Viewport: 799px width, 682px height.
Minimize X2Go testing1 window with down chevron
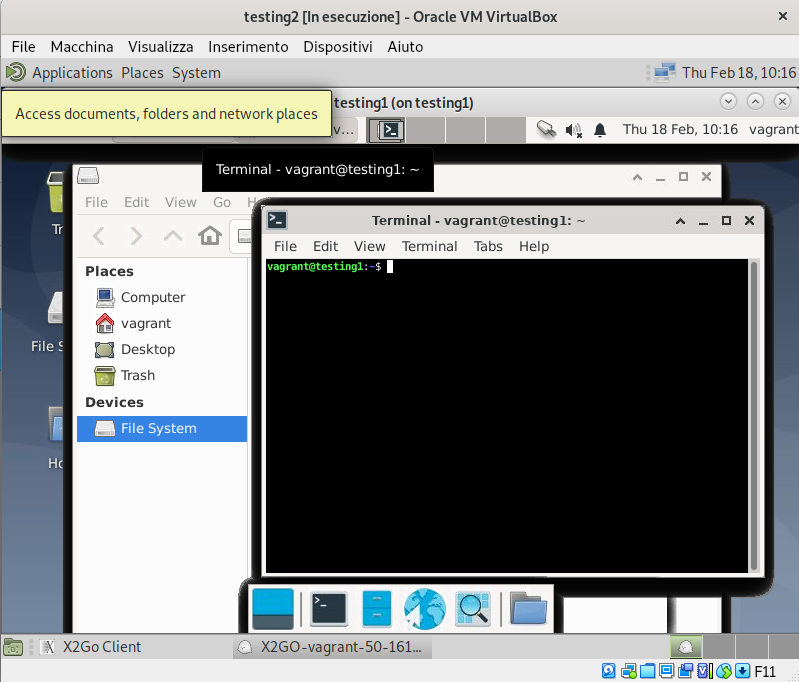[x=729, y=101]
